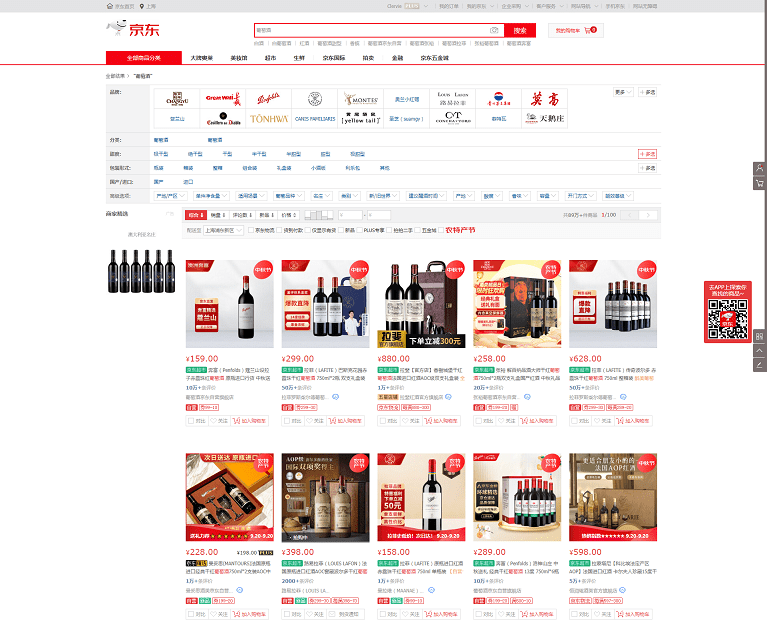The height and width of the screenshot is (628, 767).
Task: Check the compare box on ¥299.00 product
Action: pyautogui.click(x=287, y=421)
